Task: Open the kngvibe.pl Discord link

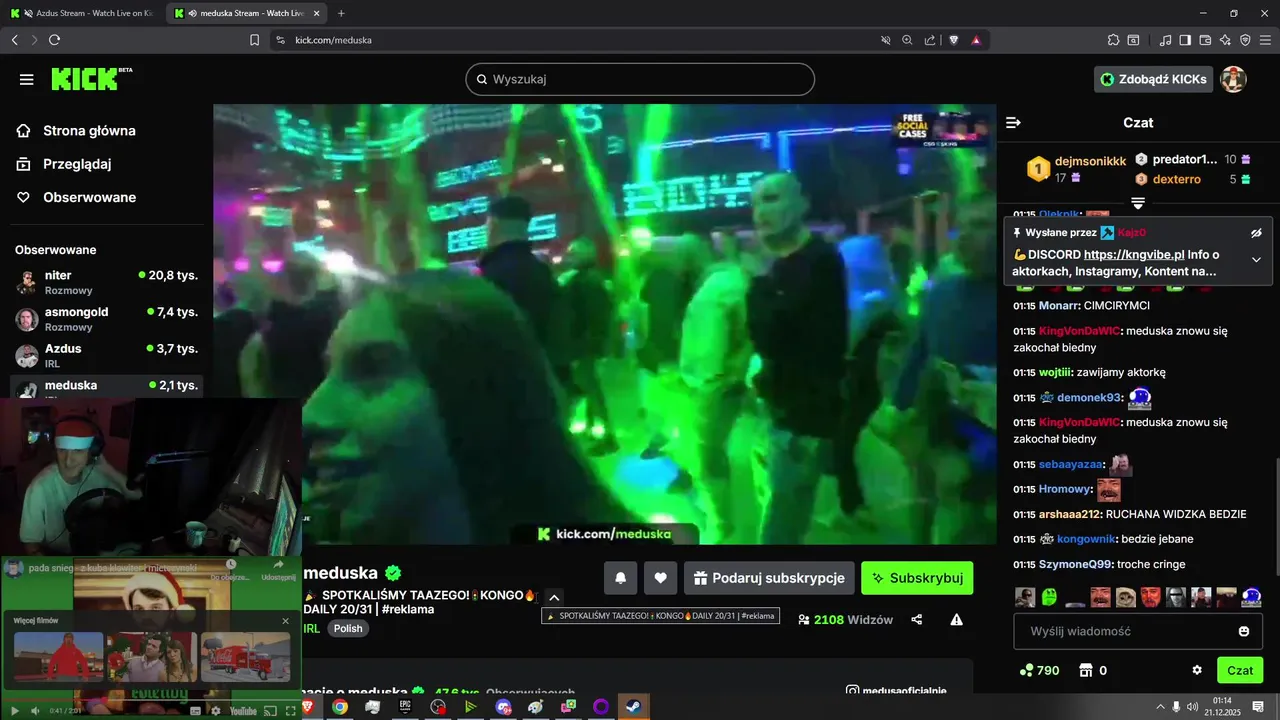Action: tap(1134, 255)
